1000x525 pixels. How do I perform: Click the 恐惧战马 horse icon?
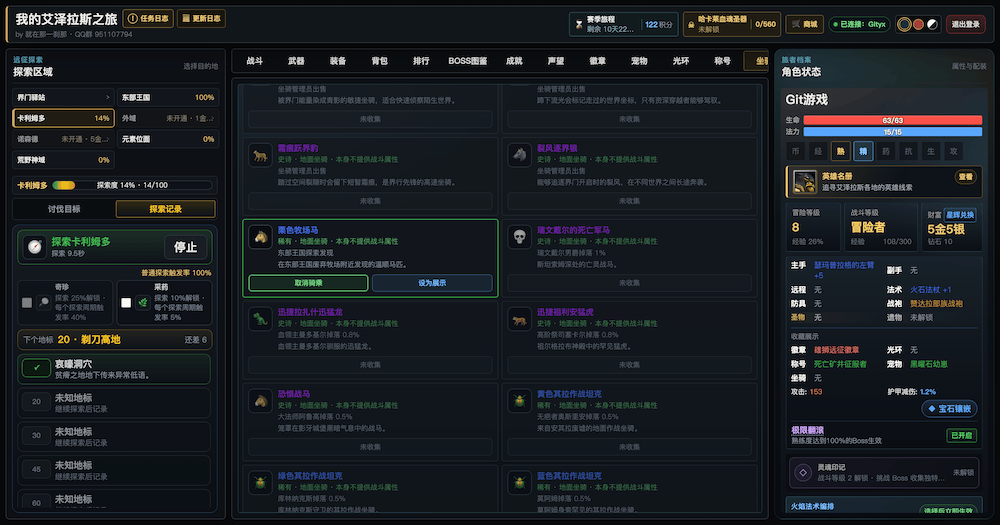pyautogui.click(x=260, y=401)
